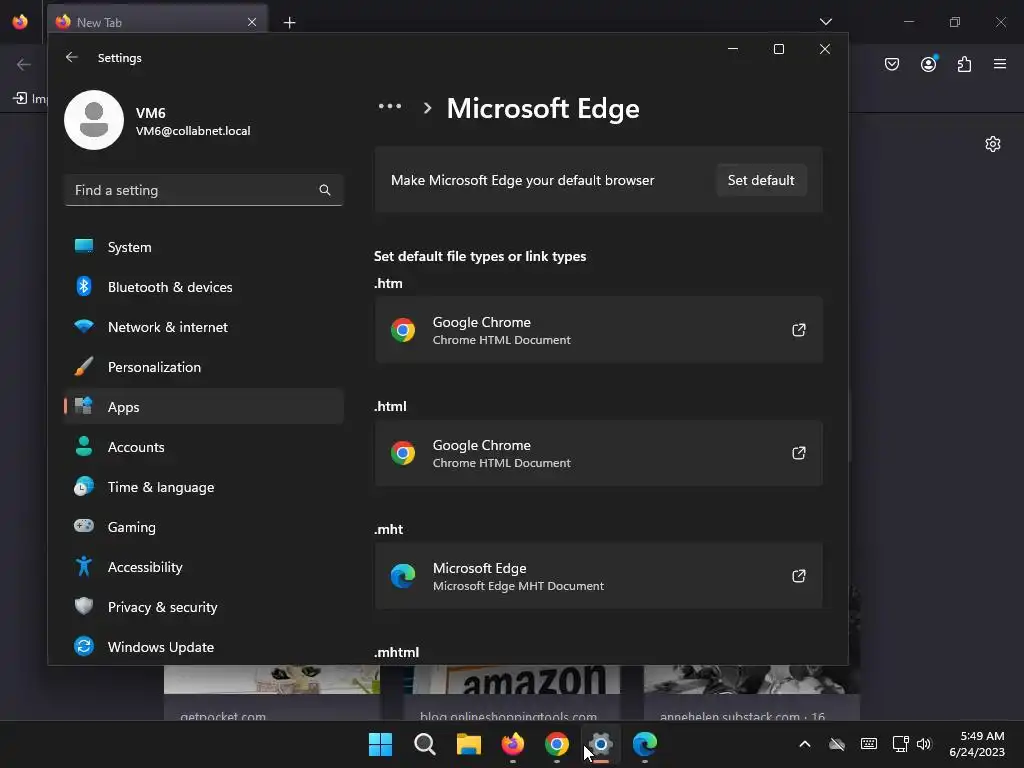This screenshot has width=1024, height=768.
Task: Open clock showing 5:49 AM
Action: click(977, 744)
